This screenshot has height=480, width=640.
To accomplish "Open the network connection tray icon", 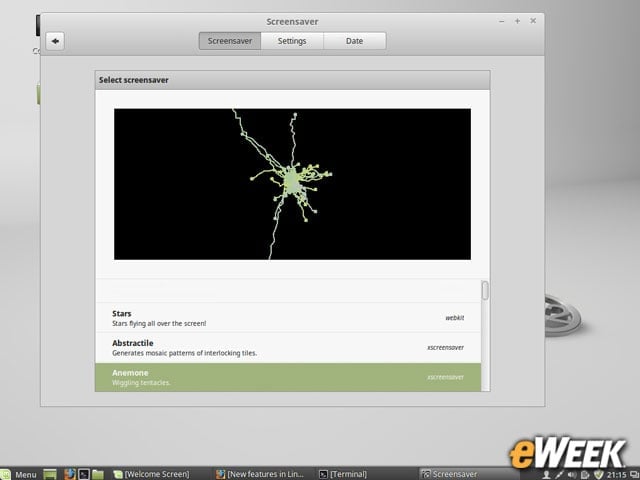I will 559,475.
